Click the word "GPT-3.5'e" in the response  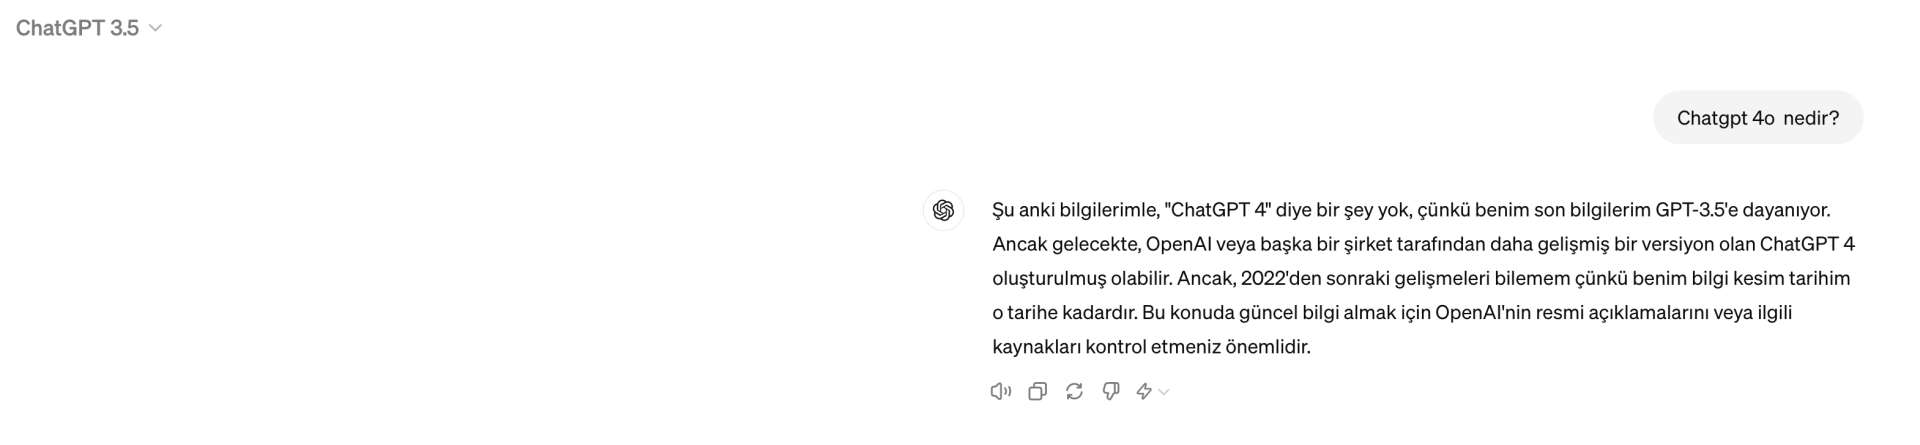point(1697,210)
